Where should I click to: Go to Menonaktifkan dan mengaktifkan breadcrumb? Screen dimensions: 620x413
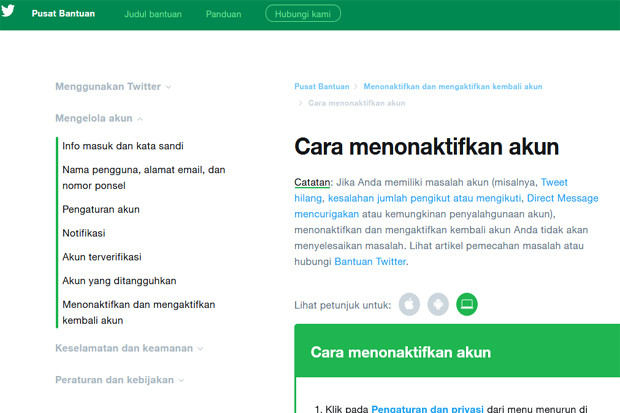[453, 86]
